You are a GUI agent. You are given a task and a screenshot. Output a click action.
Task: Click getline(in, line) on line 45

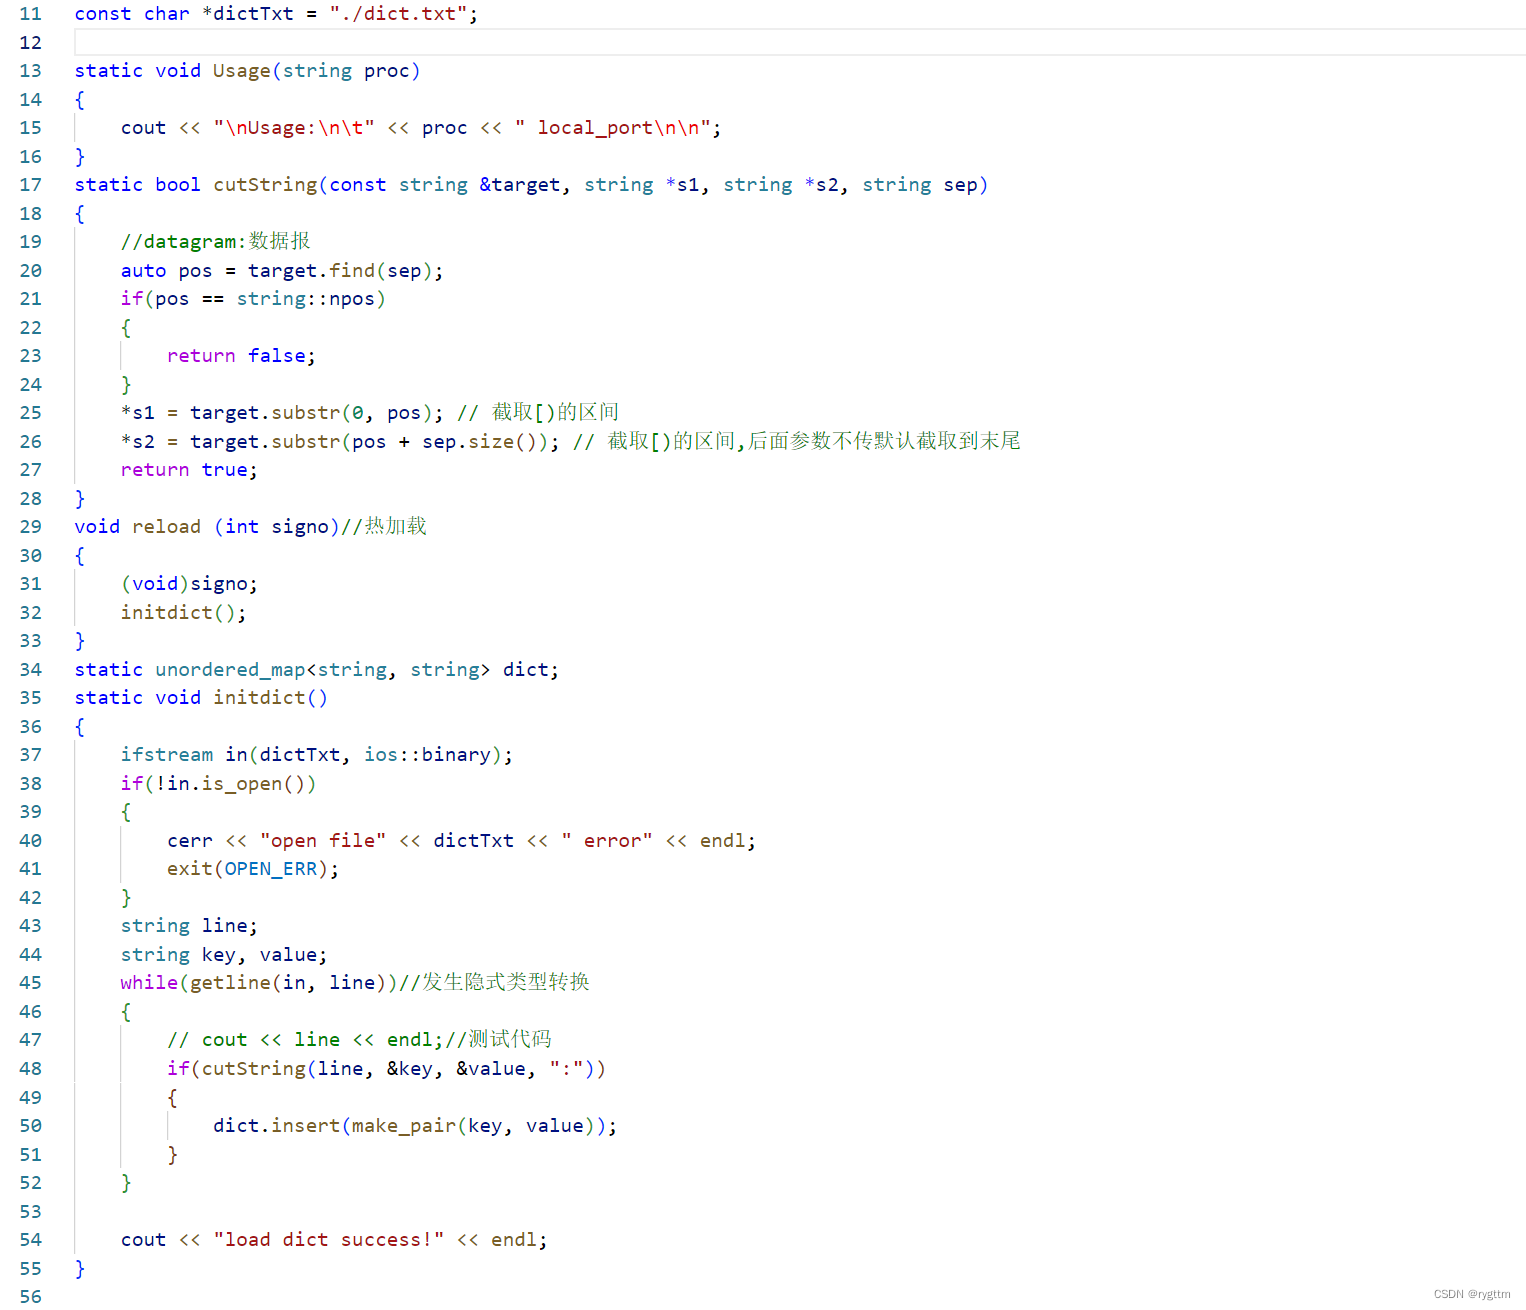288,983
